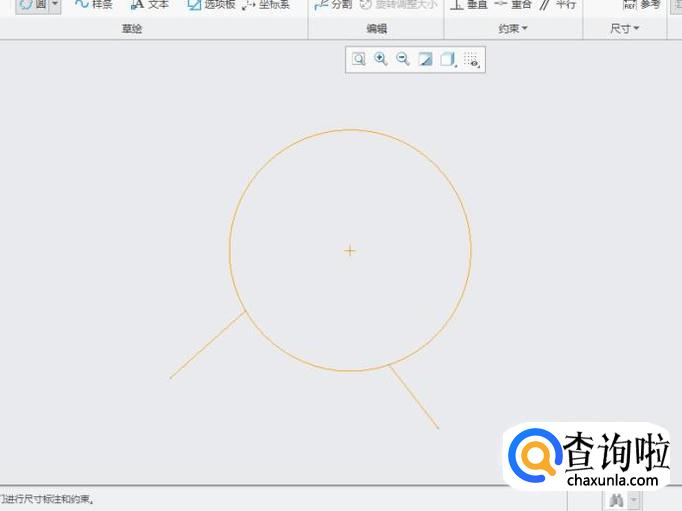682x511 pixels.
Task: Open the Circle tool dropdown arrow
Action: click(55, 4)
